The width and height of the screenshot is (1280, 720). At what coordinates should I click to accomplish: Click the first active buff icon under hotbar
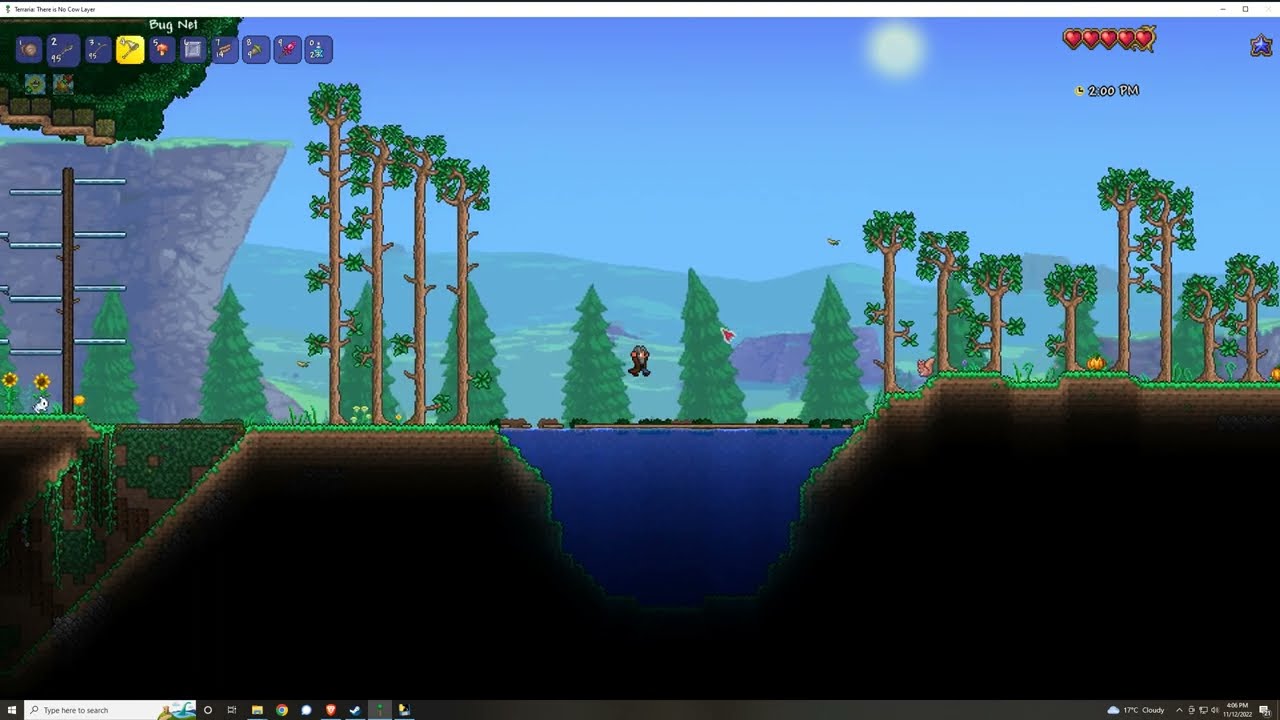(x=35, y=84)
